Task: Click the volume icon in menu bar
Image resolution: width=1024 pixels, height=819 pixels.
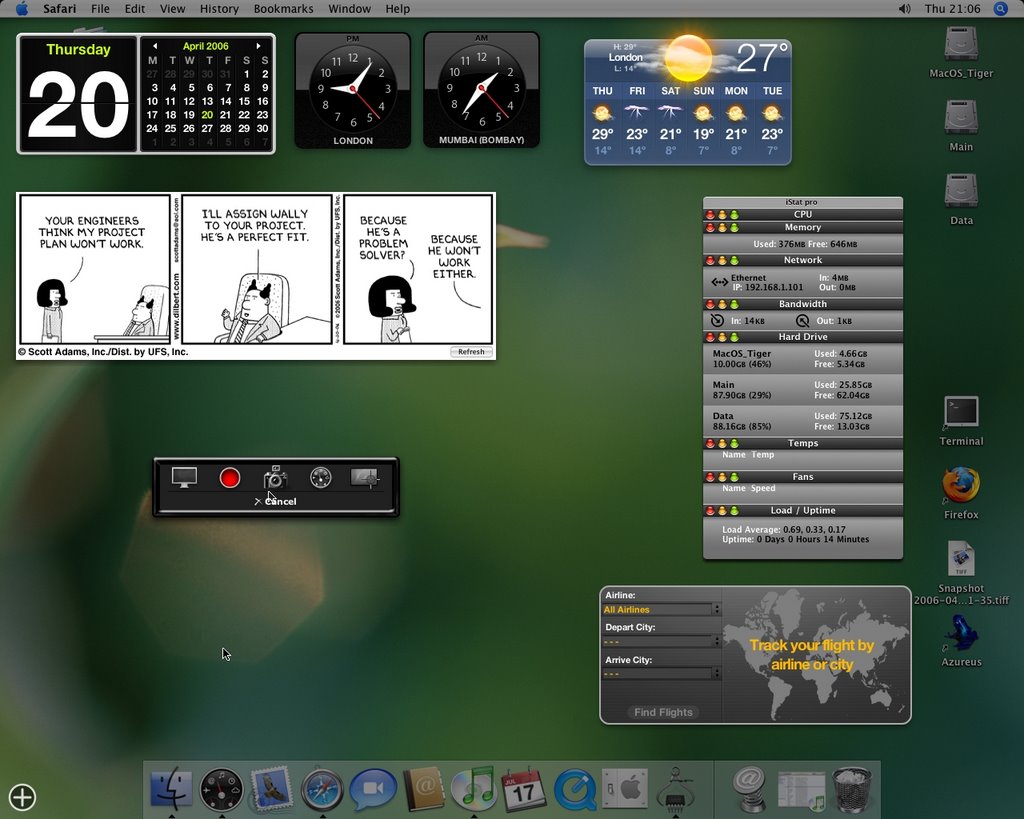Action: pyautogui.click(x=904, y=8)
